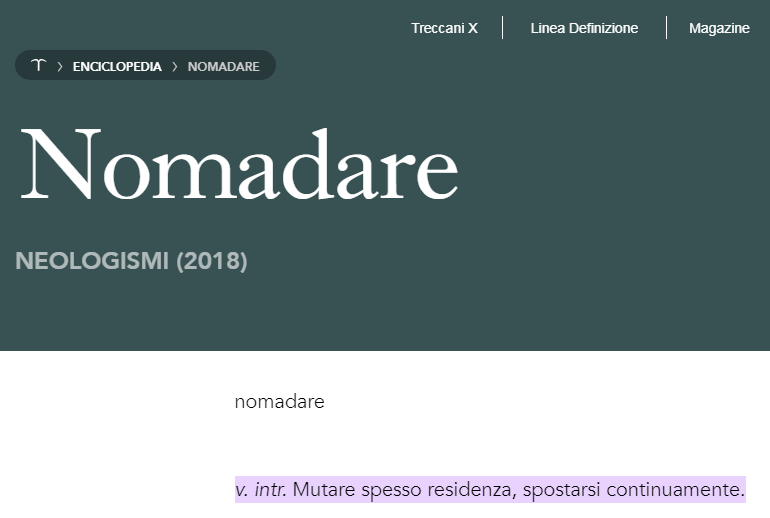Click the word spostarsi in the definition
Image resolution: width=770 pixels, height=518 pixels.
pyautogui.click(x=561, y=490)
